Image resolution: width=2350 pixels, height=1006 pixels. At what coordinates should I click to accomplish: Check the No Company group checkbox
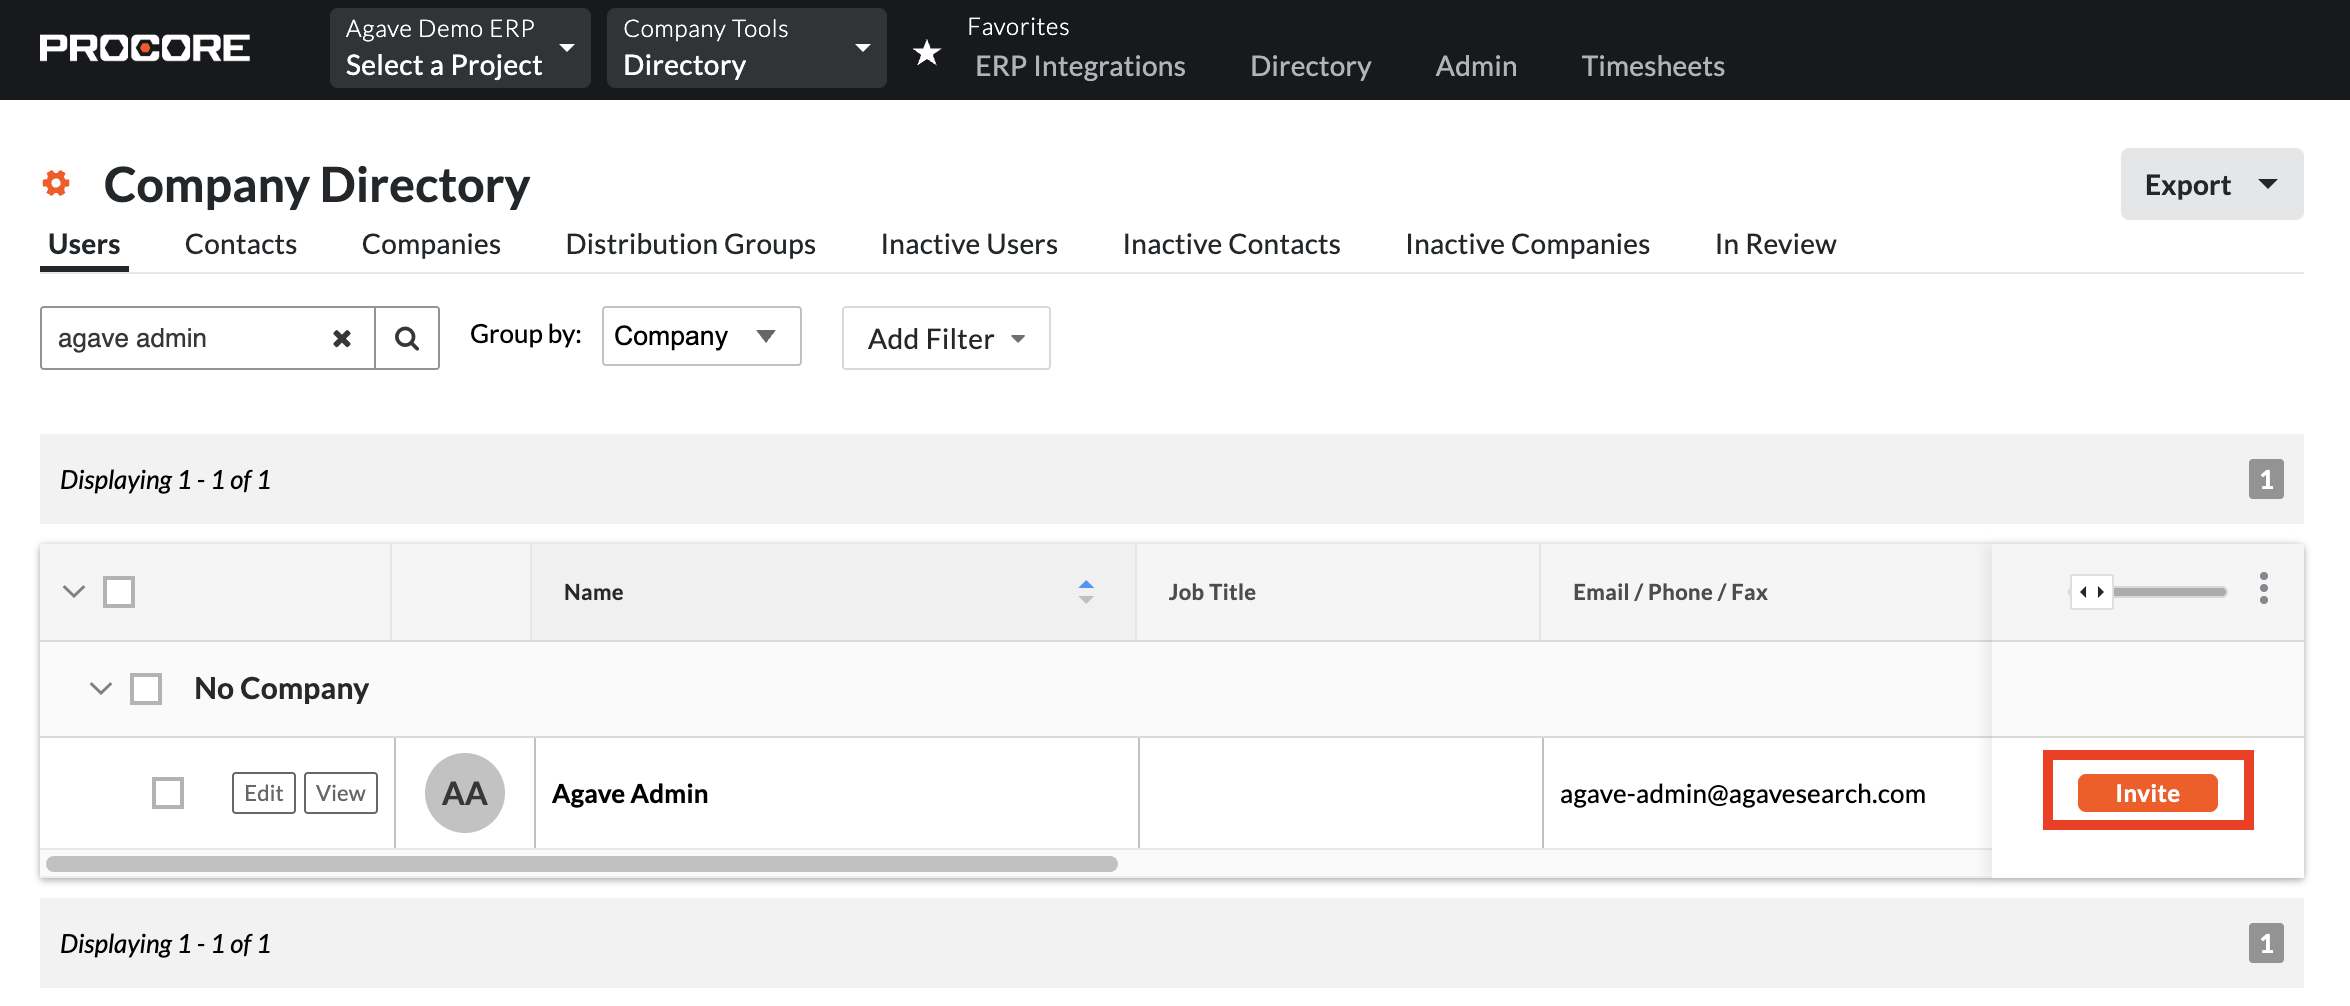point(146,689)
